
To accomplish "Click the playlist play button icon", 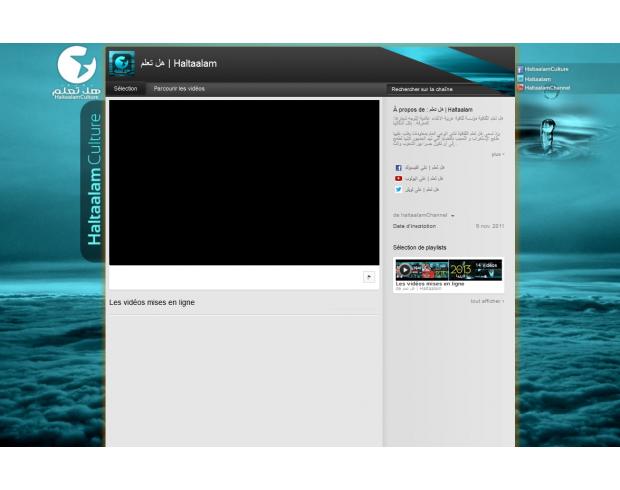I will (x=405, y=270).
